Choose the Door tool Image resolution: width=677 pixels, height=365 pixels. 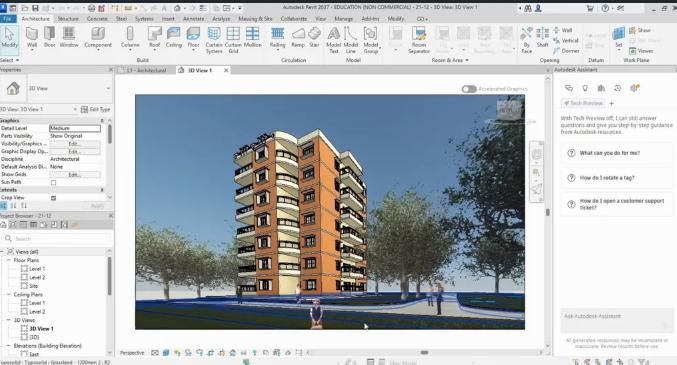(50, 37)
